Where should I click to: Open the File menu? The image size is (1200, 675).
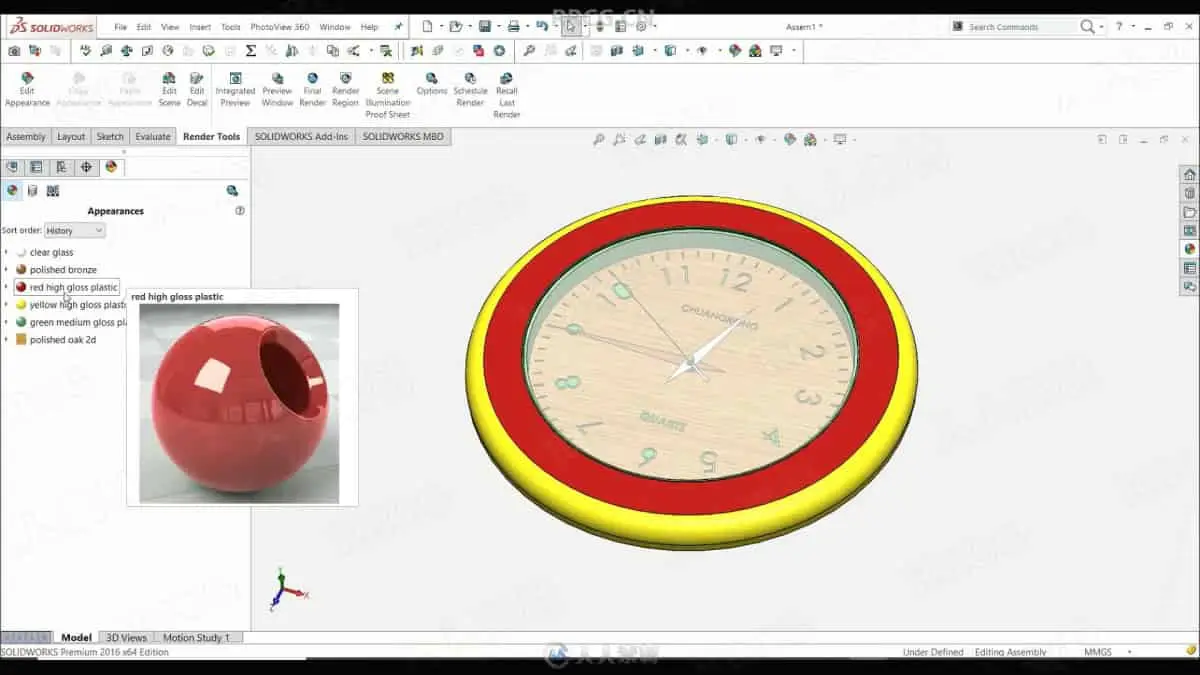pyautogui.click(x=120, y=27)
